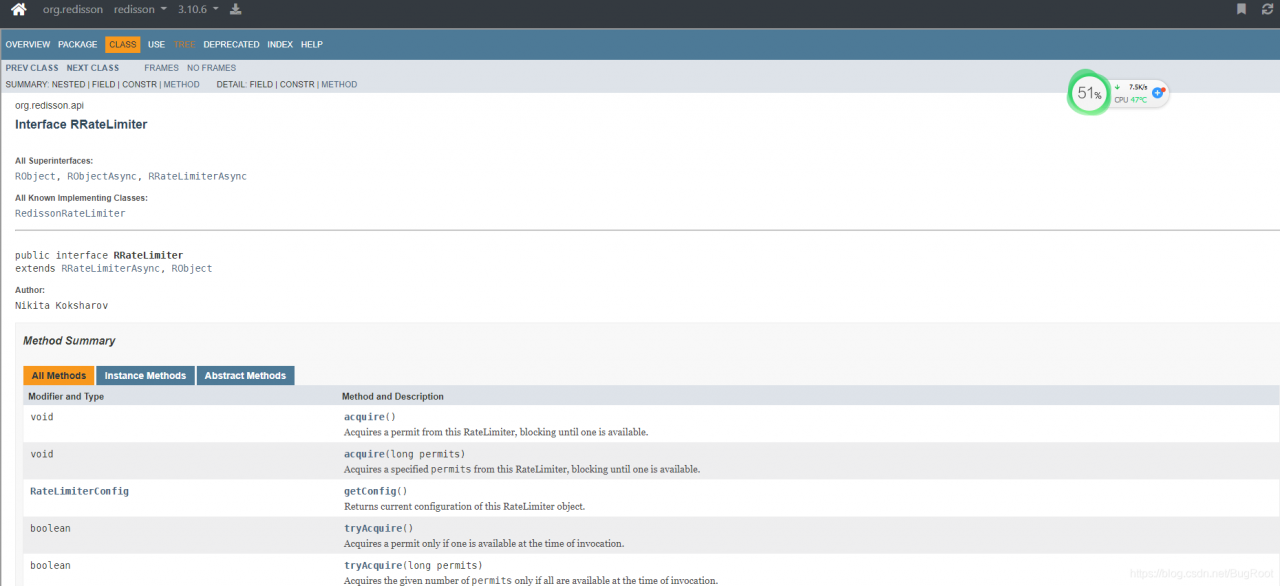This screenshot has width=1280, height=586.
Task: Open the OVERVIEW navigation item
Action: [x=28, y=45]
